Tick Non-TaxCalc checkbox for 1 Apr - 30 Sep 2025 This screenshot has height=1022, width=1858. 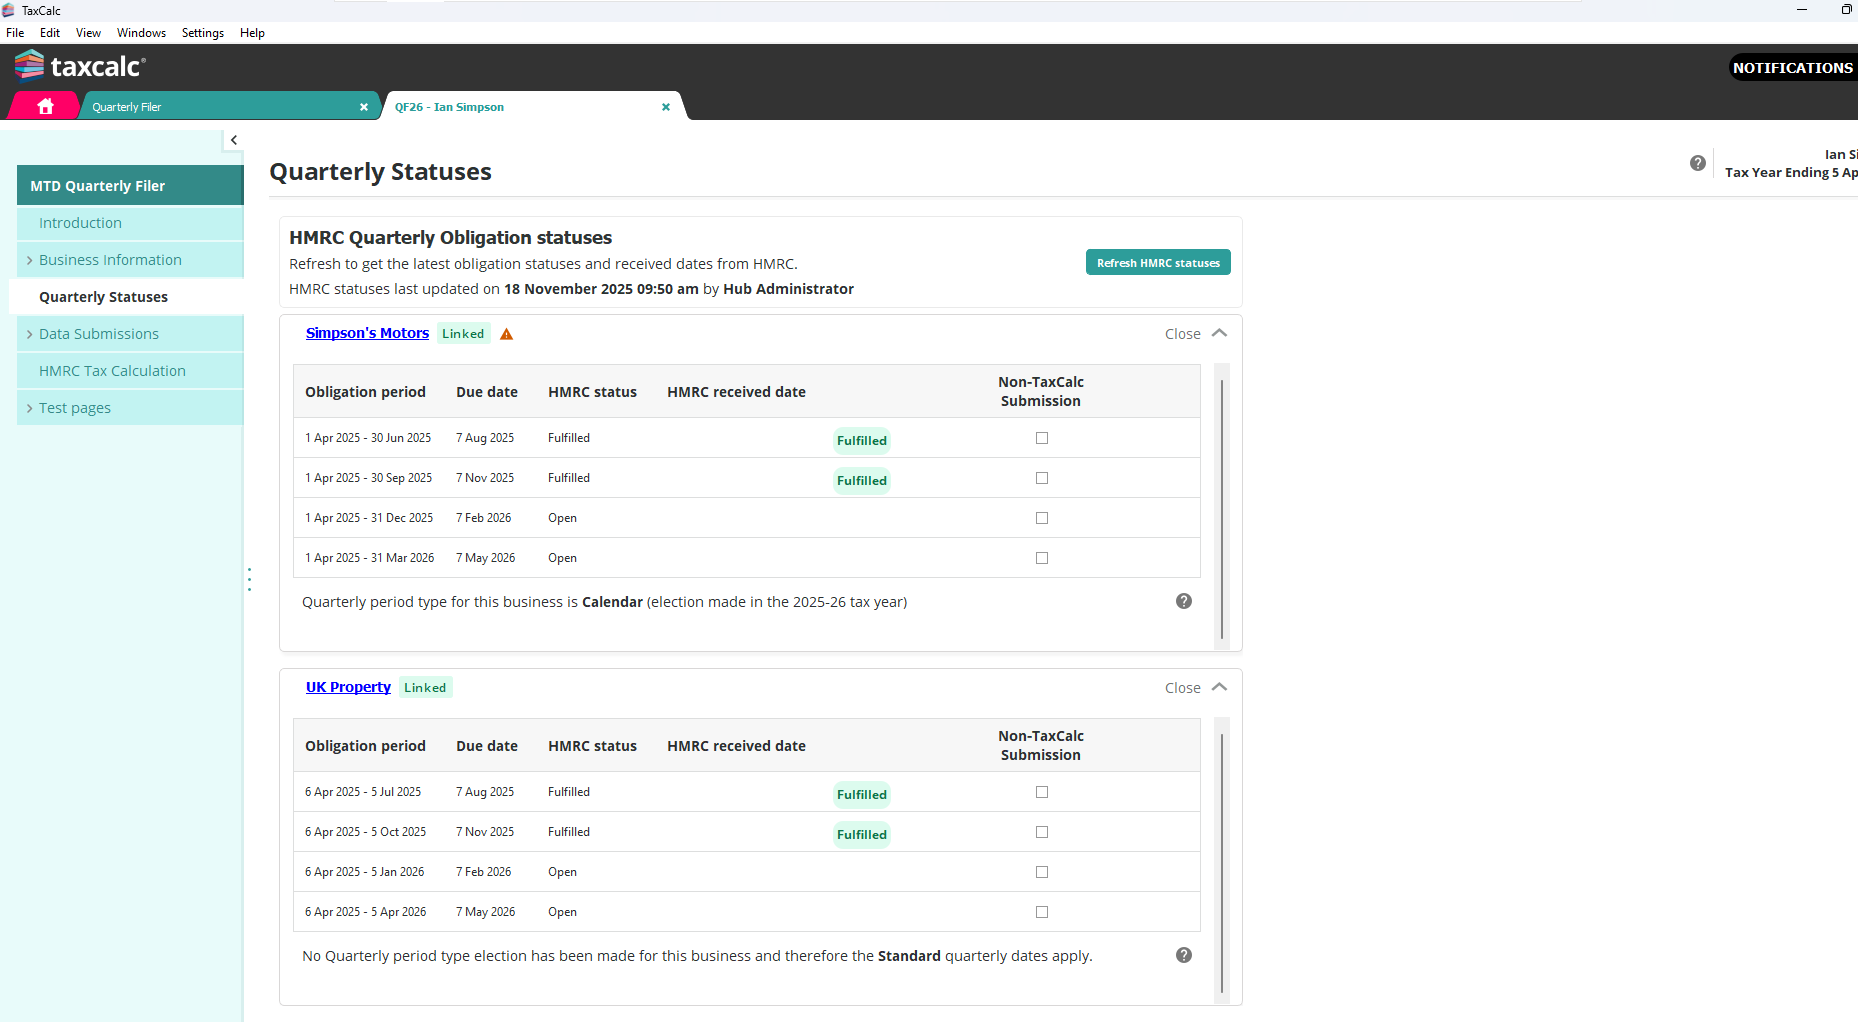1042,478
